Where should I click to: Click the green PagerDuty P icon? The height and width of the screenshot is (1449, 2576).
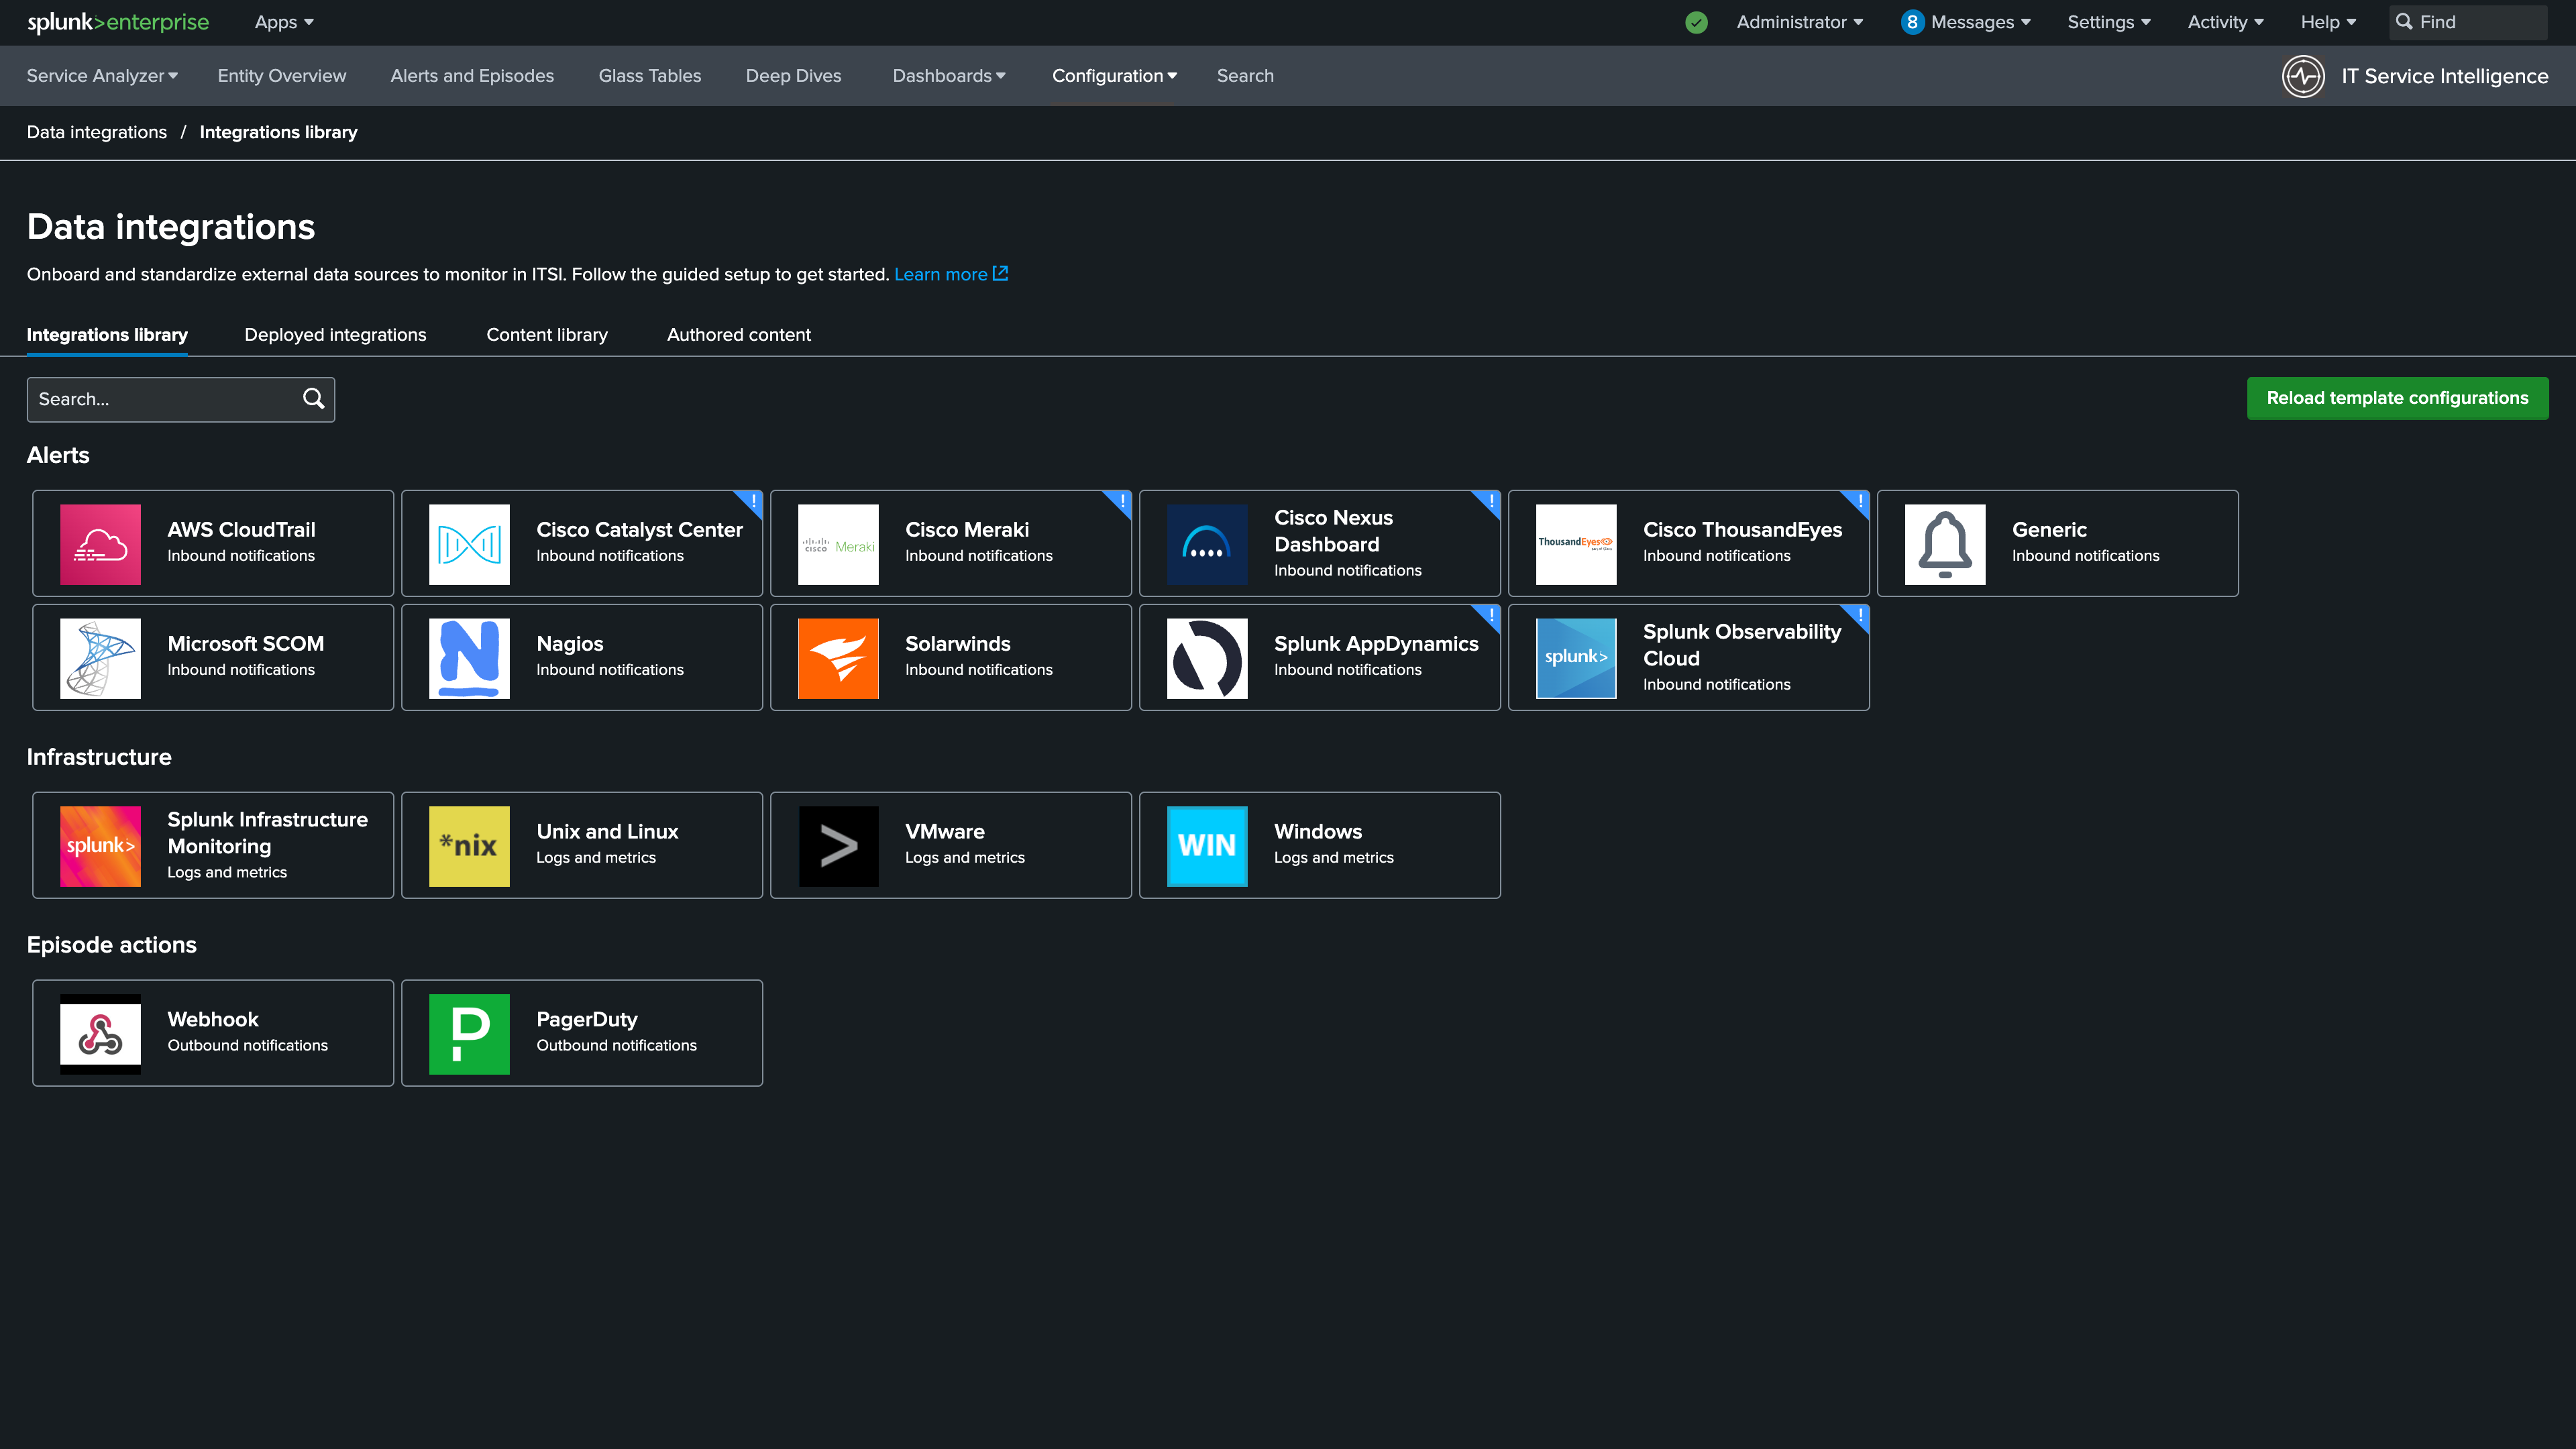point(469,1034)
